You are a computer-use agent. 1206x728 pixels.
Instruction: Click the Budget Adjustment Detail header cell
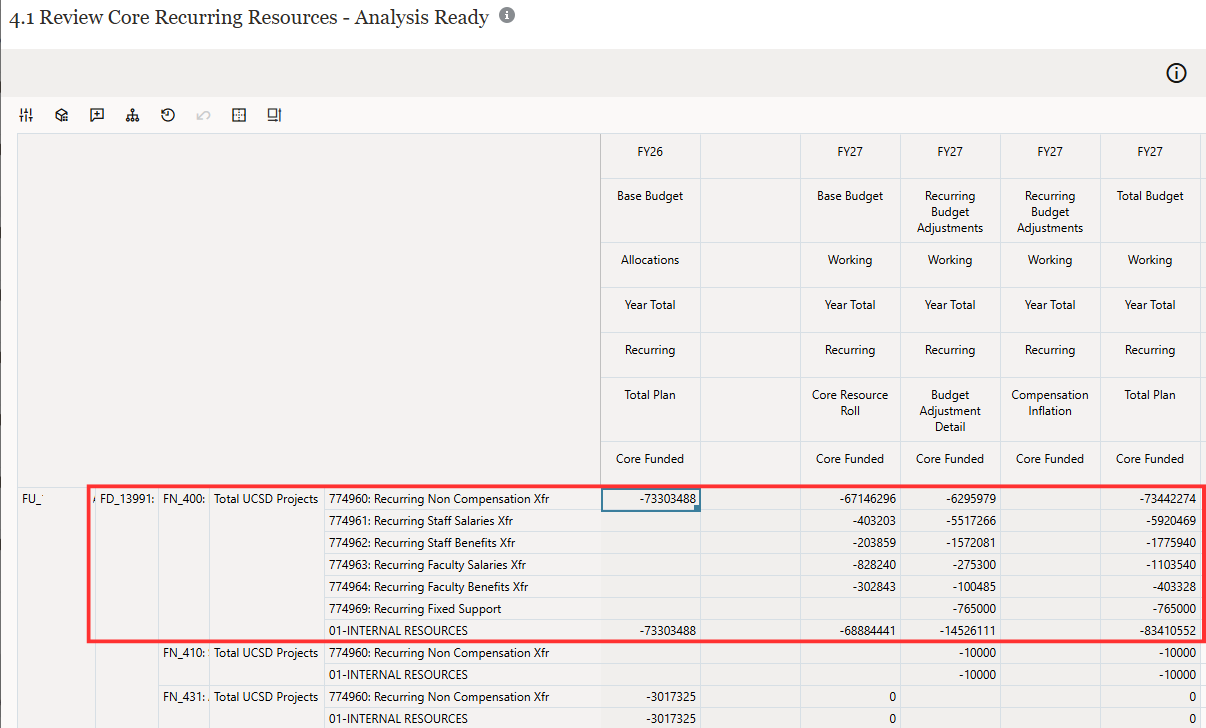(950, 410)
